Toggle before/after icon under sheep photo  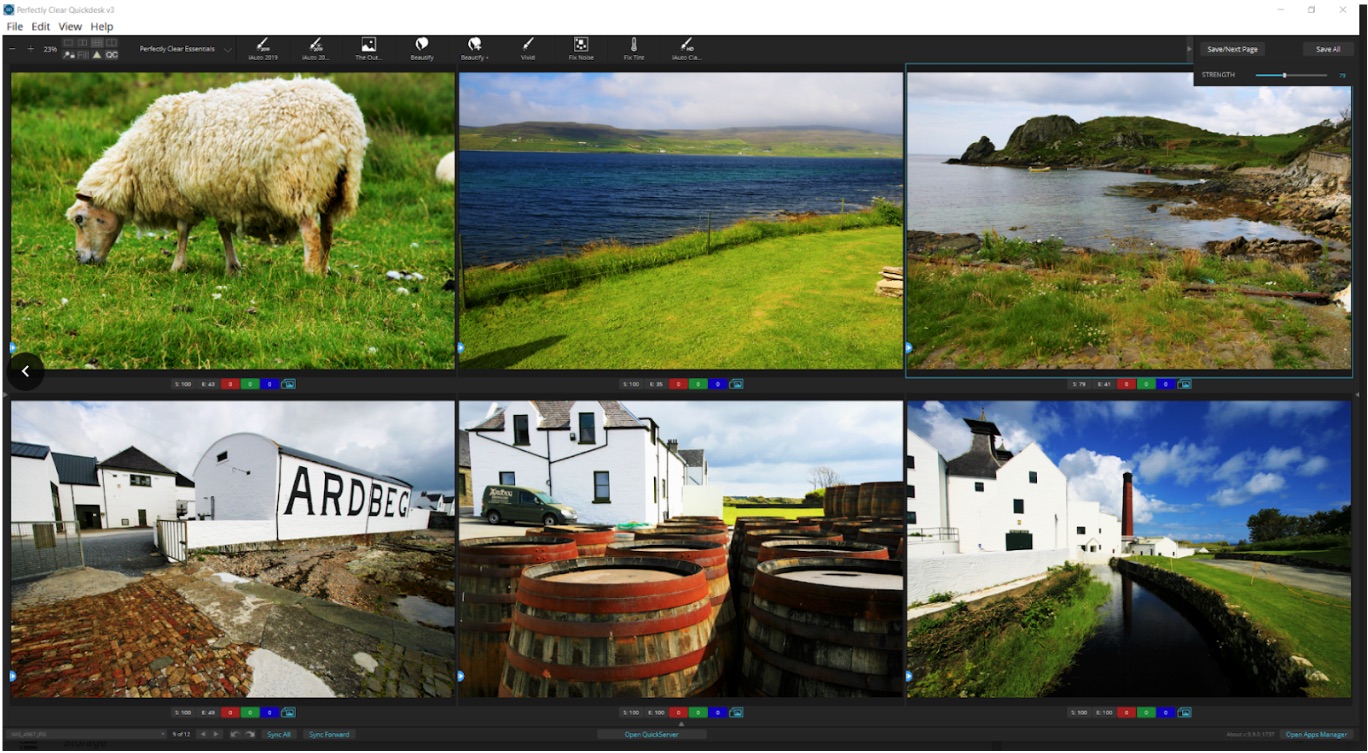(288, 384)
